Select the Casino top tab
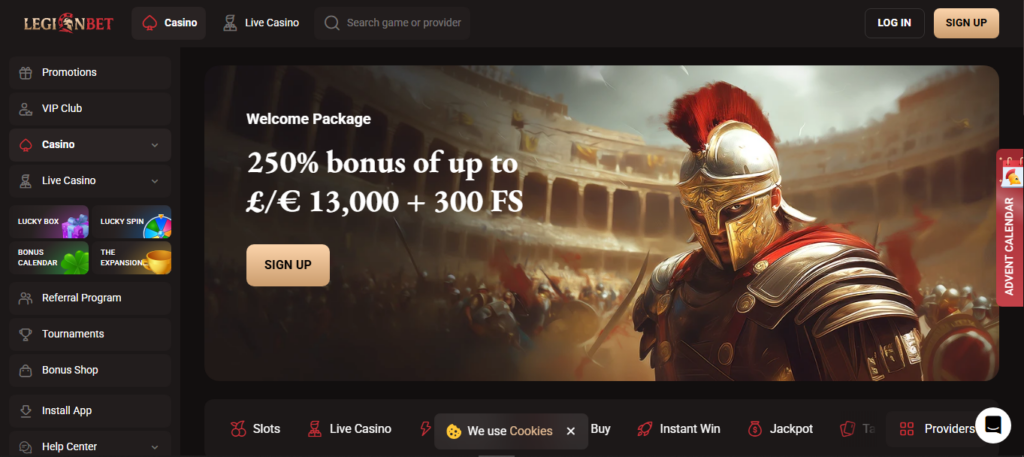The width and height of the screenshot is (1024, 457). [168, 23]
